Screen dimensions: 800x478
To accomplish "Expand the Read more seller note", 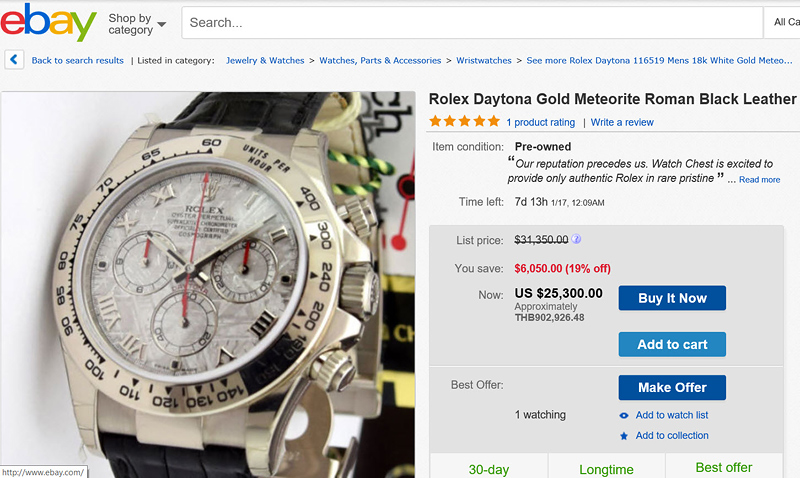I will [759, 180].
